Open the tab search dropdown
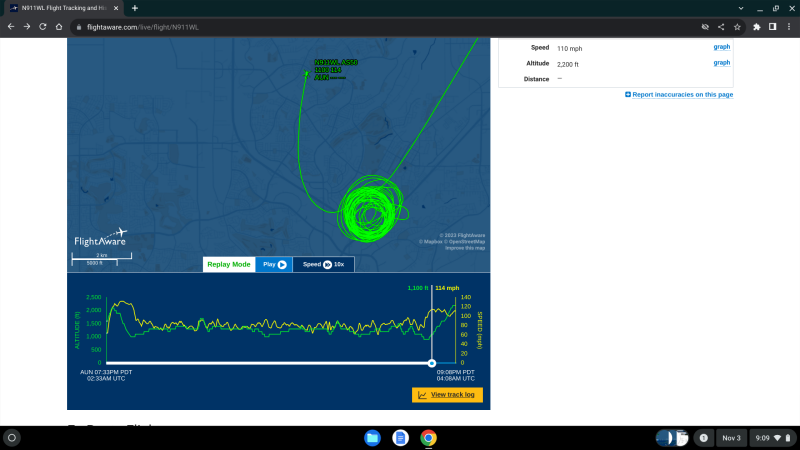Viewport: 800px width, 450px height. (x=741, y=8)
